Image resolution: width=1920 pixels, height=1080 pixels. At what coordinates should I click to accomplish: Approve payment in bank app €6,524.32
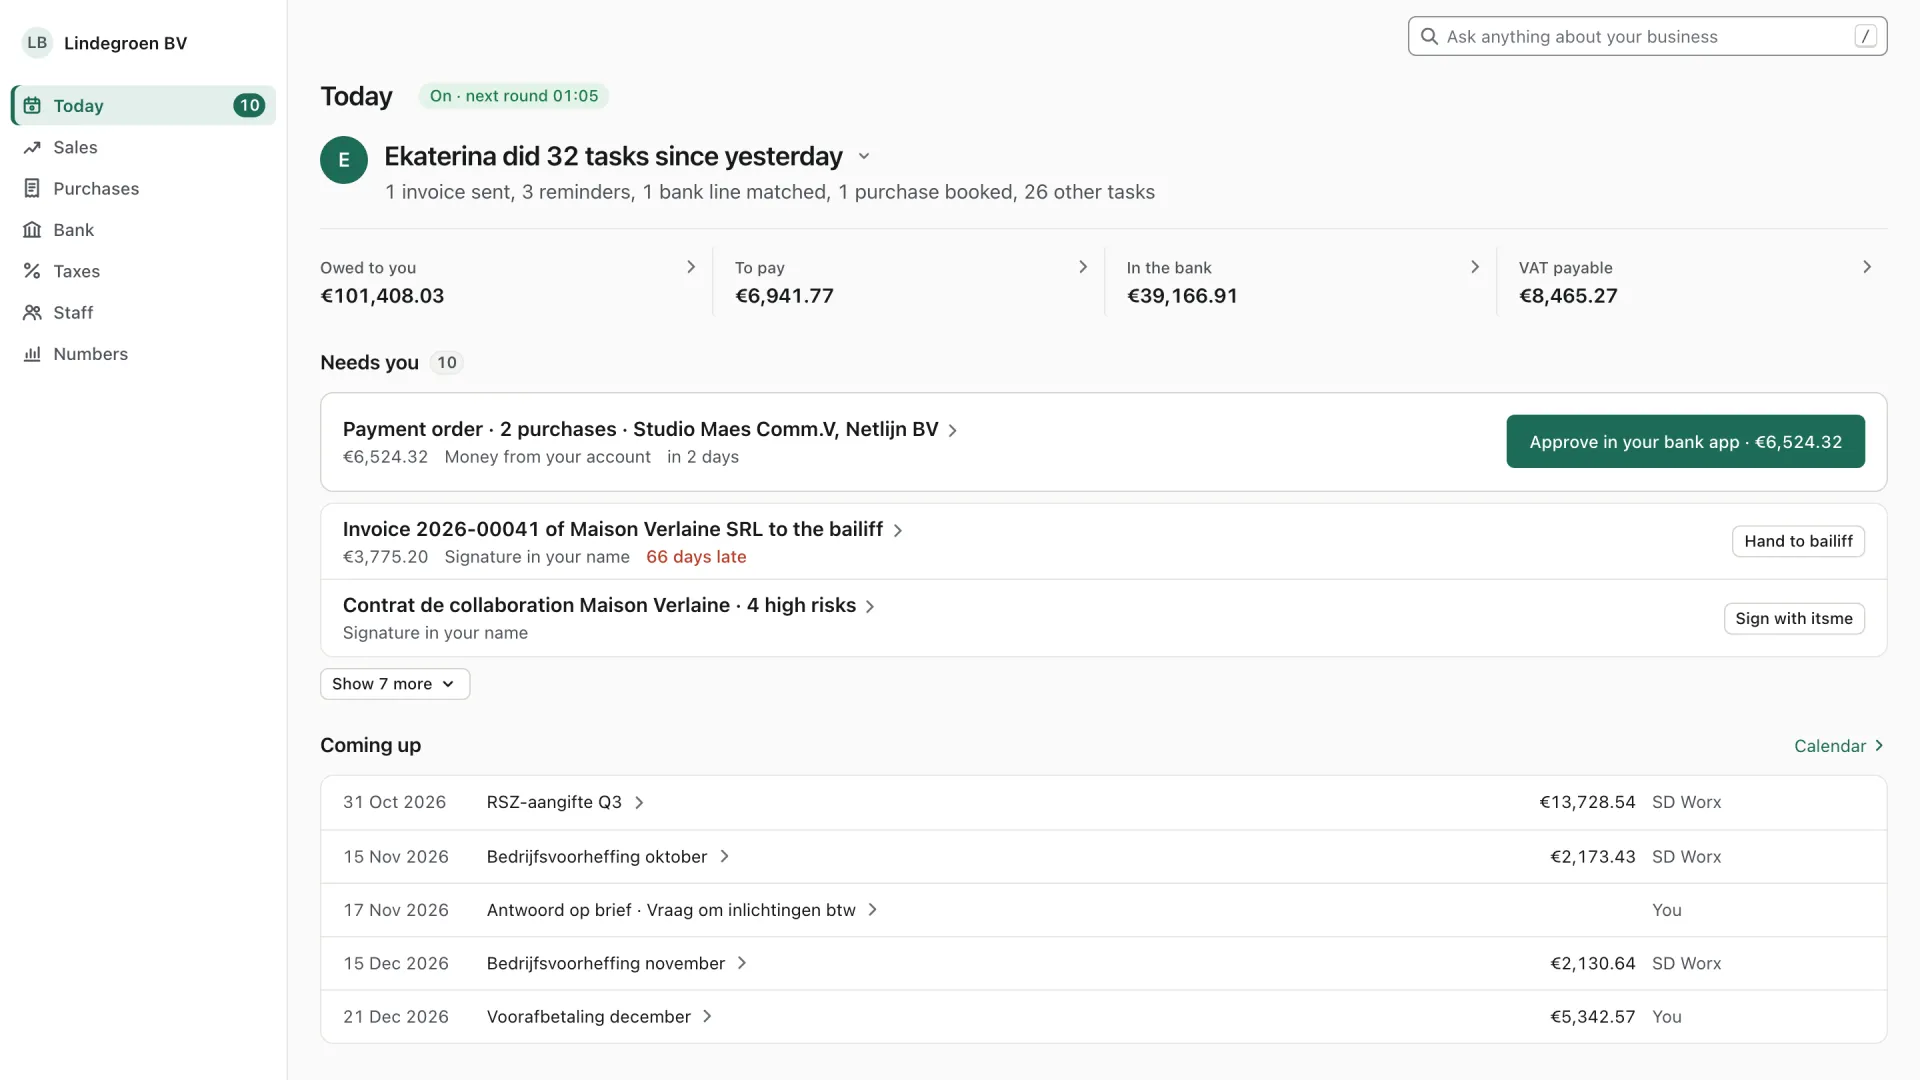pos(1685,441)
